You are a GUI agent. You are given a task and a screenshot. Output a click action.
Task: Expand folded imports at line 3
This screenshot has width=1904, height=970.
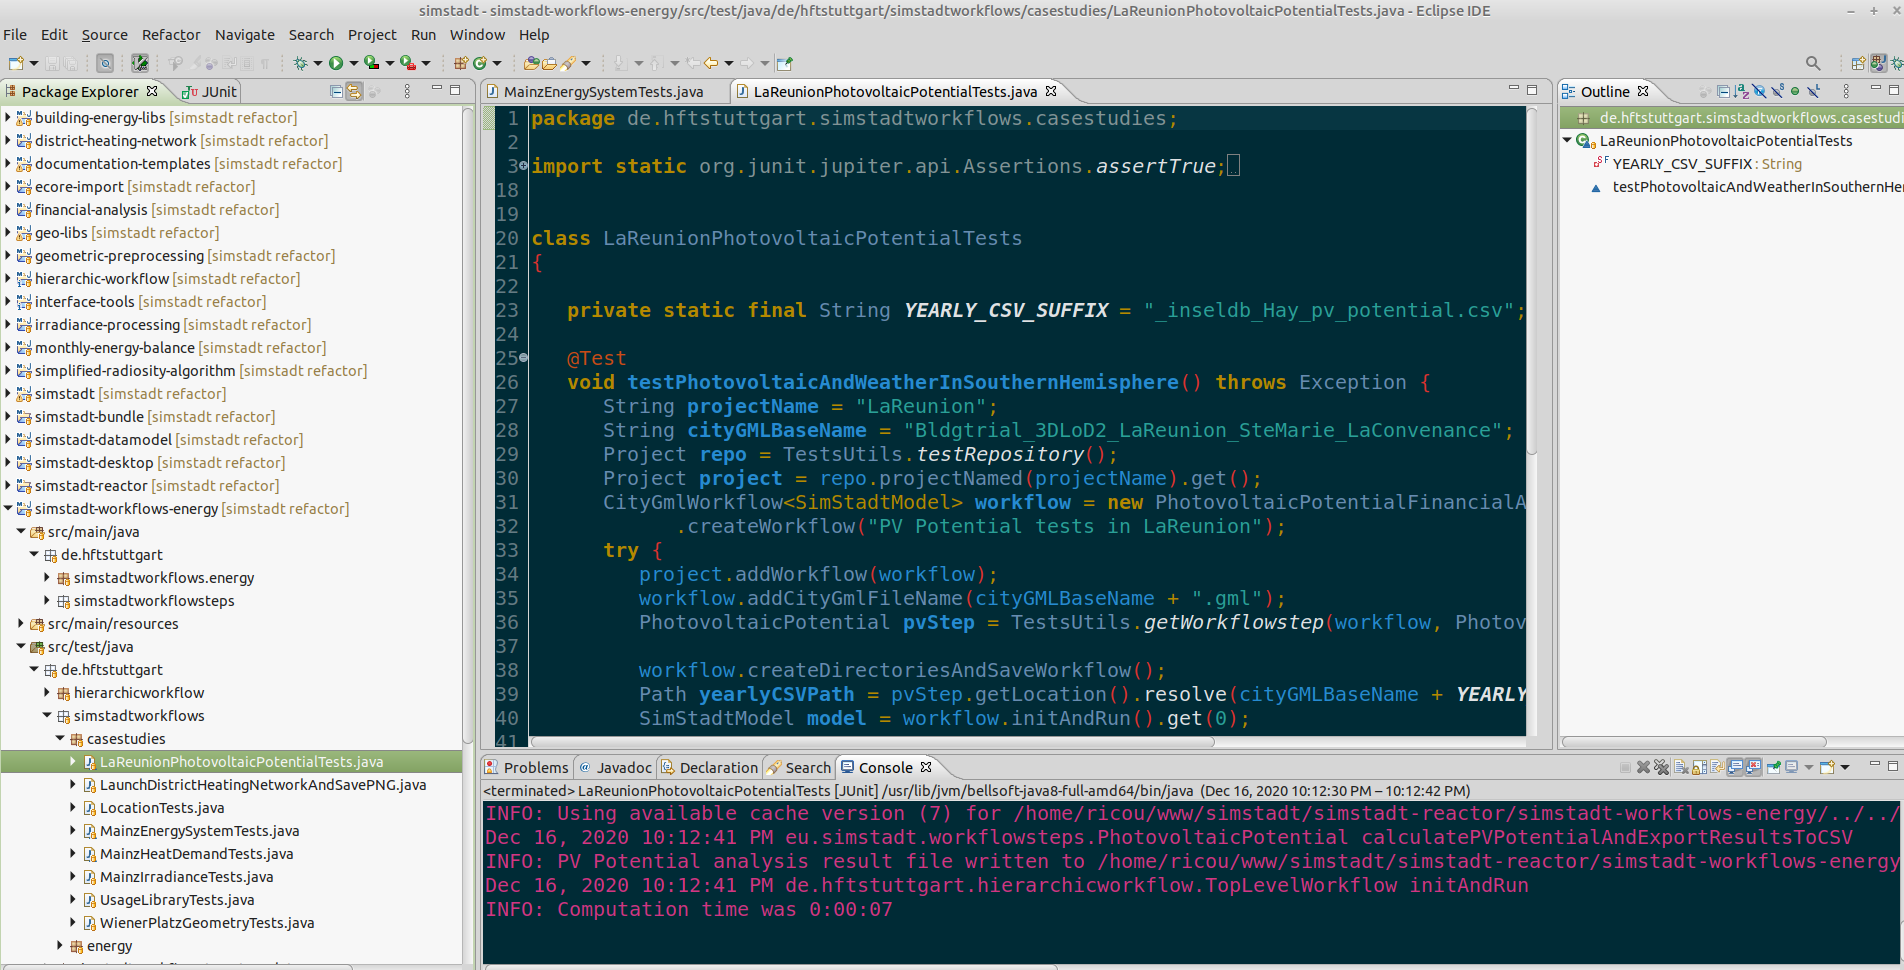523,166
